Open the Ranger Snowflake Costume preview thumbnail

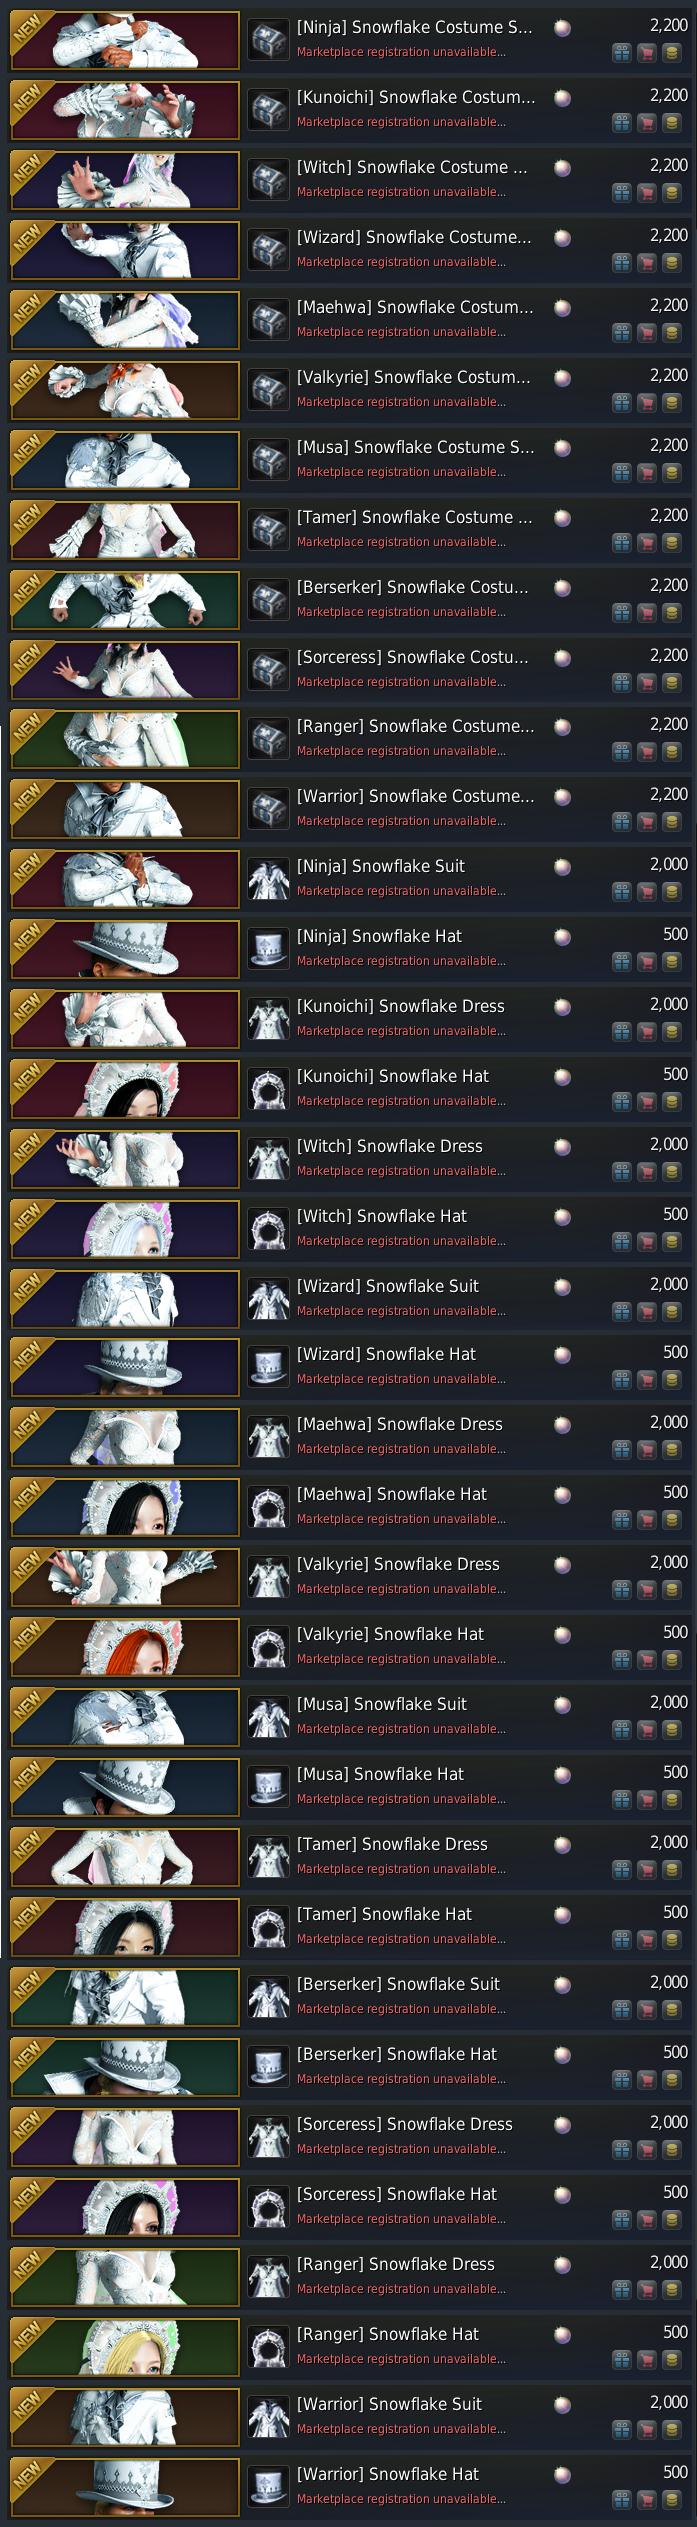pyautogui.click(x=125, y=739)
